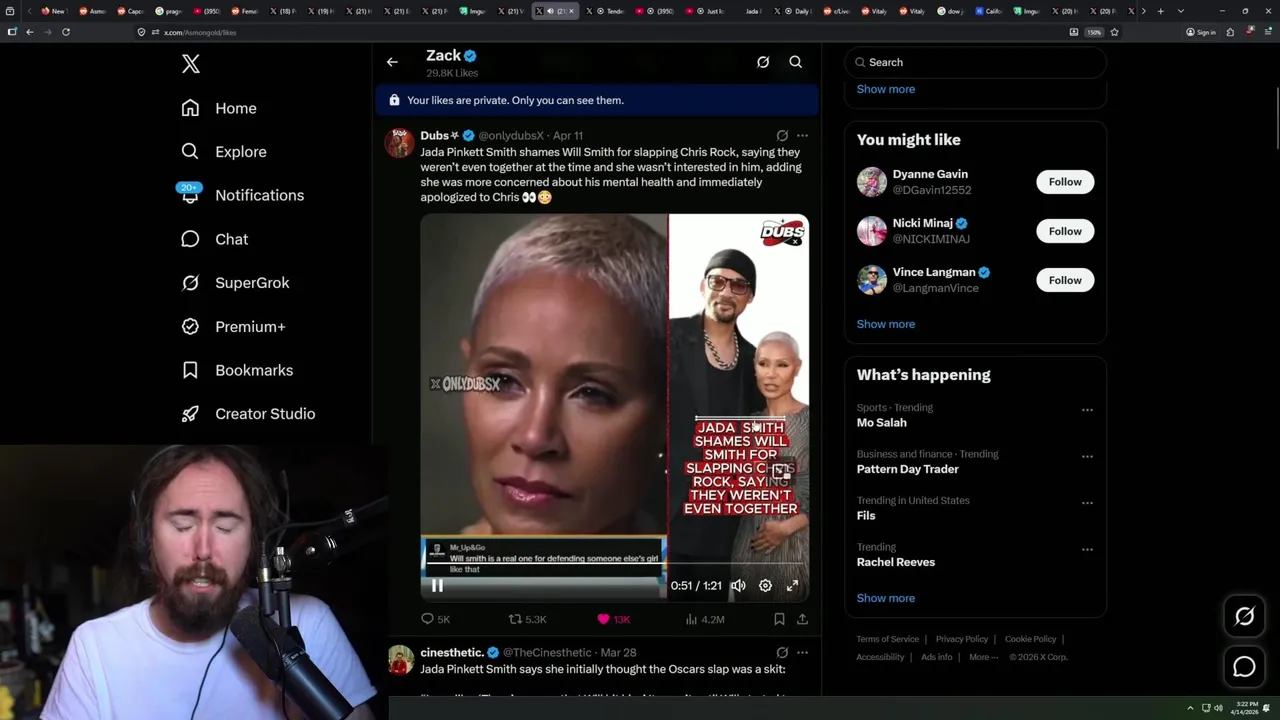Viewport: 1280px width, 720px height.
Task: Open the Fils trending topic
Action: [866, 516]
